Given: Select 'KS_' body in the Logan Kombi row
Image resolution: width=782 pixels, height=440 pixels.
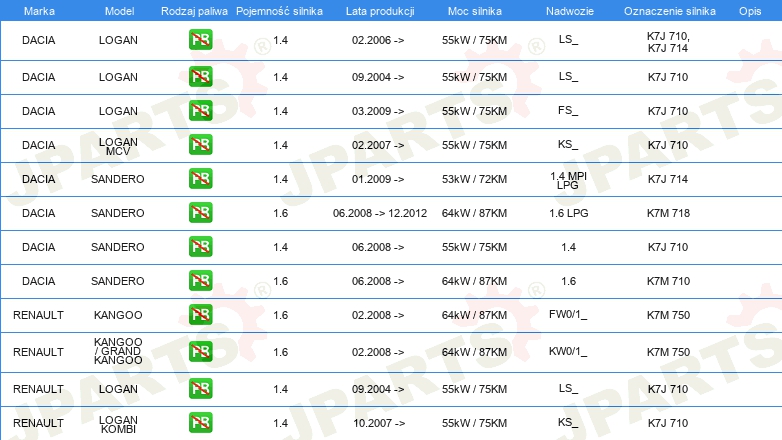Looking at the screenshot, I should (568, 422).
